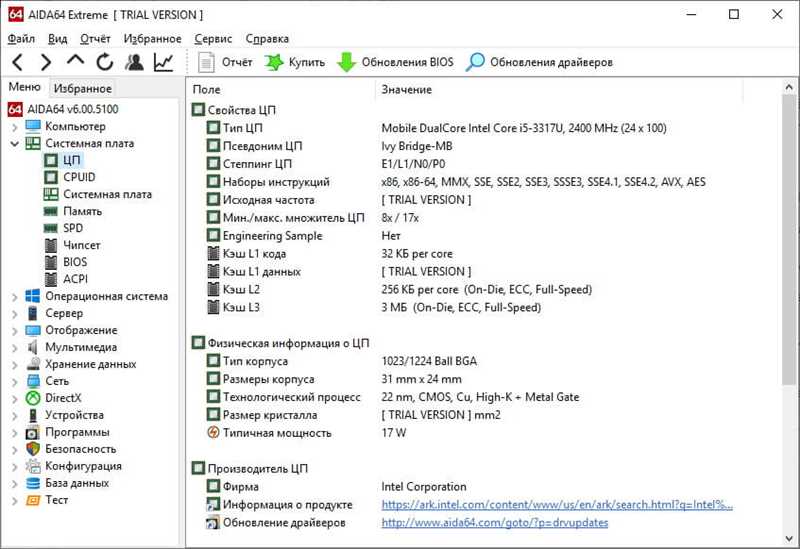Screen dimensions: 800x549
Task: Click the Сеть network icon in the tree
Action: pyautogui.click(x=33, y=381)
